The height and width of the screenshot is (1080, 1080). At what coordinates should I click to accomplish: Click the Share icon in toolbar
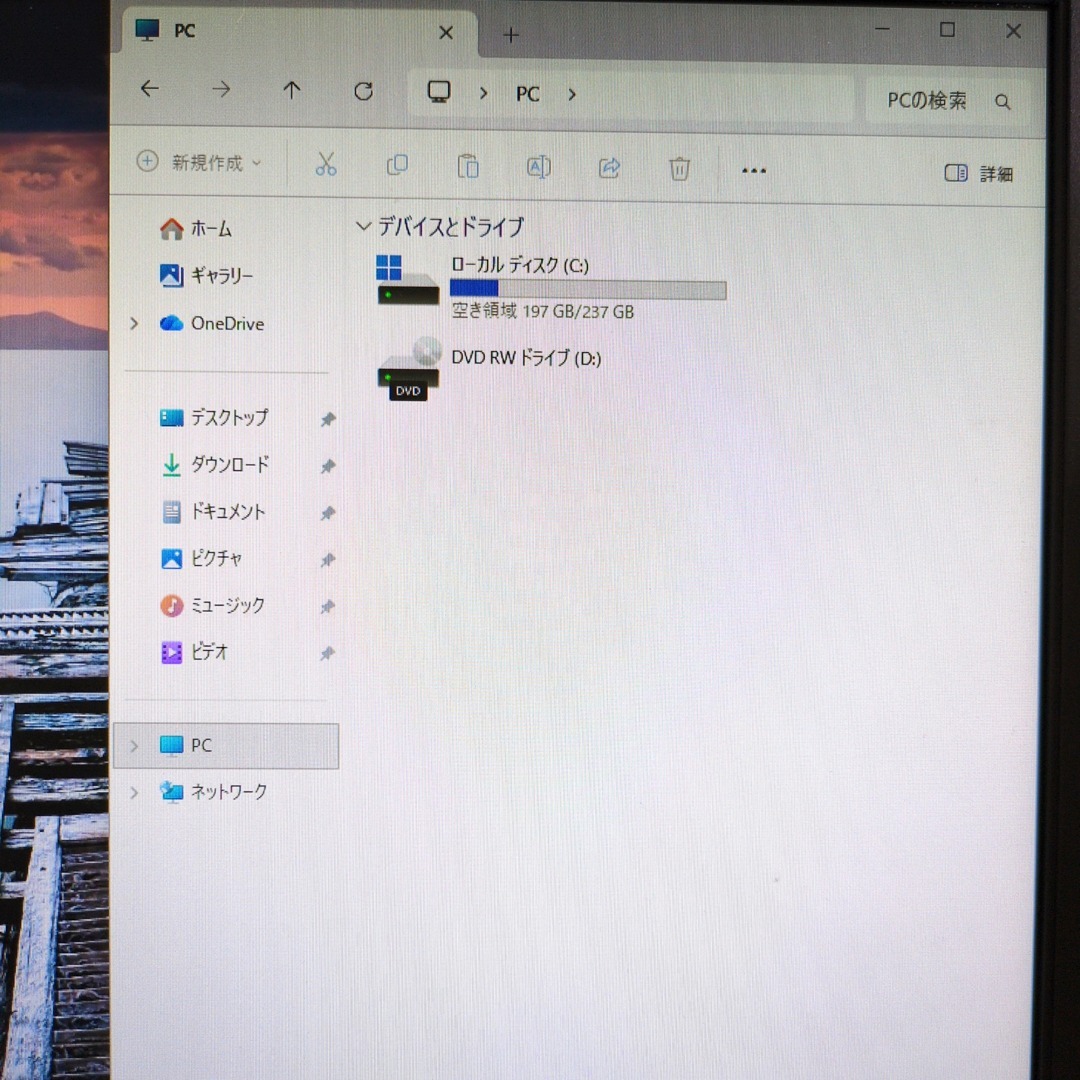point(609,168)
